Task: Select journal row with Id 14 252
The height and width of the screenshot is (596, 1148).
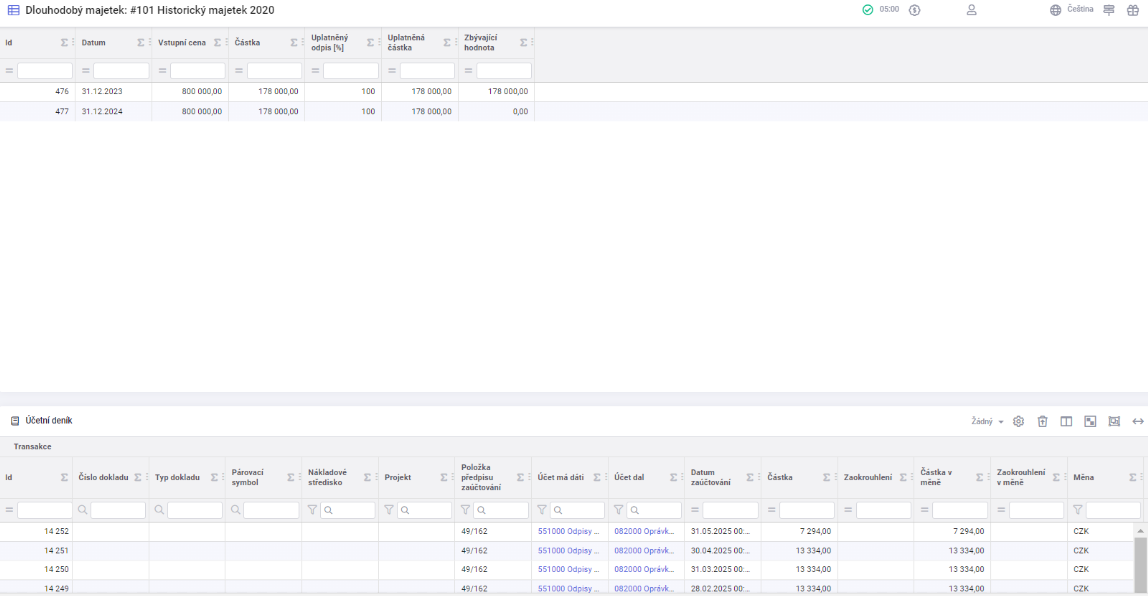Action: 567,532
